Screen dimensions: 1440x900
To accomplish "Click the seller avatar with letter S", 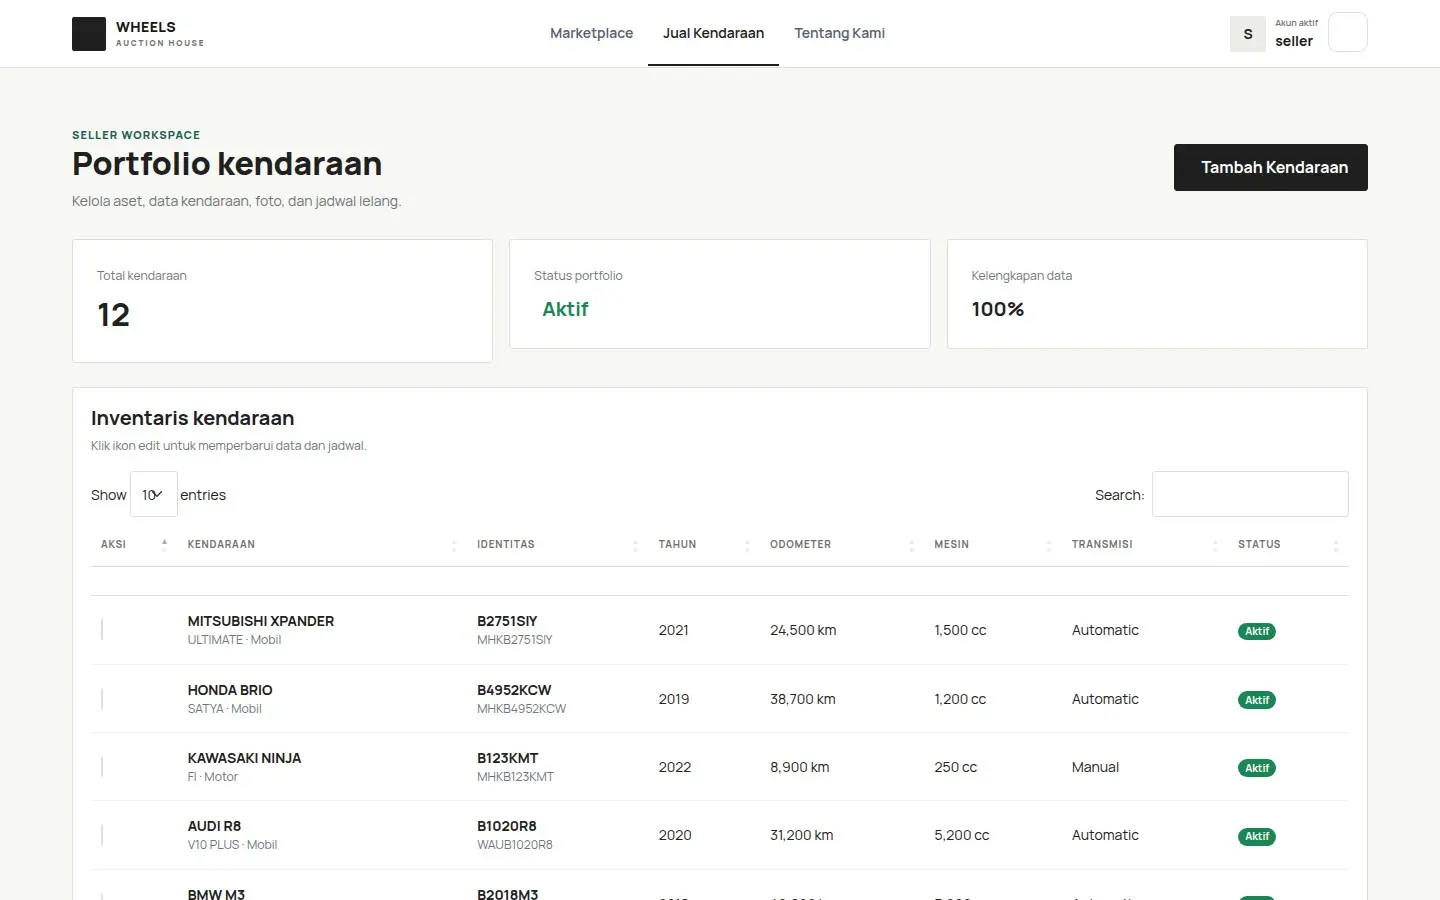I will (x=1248, y=34).
